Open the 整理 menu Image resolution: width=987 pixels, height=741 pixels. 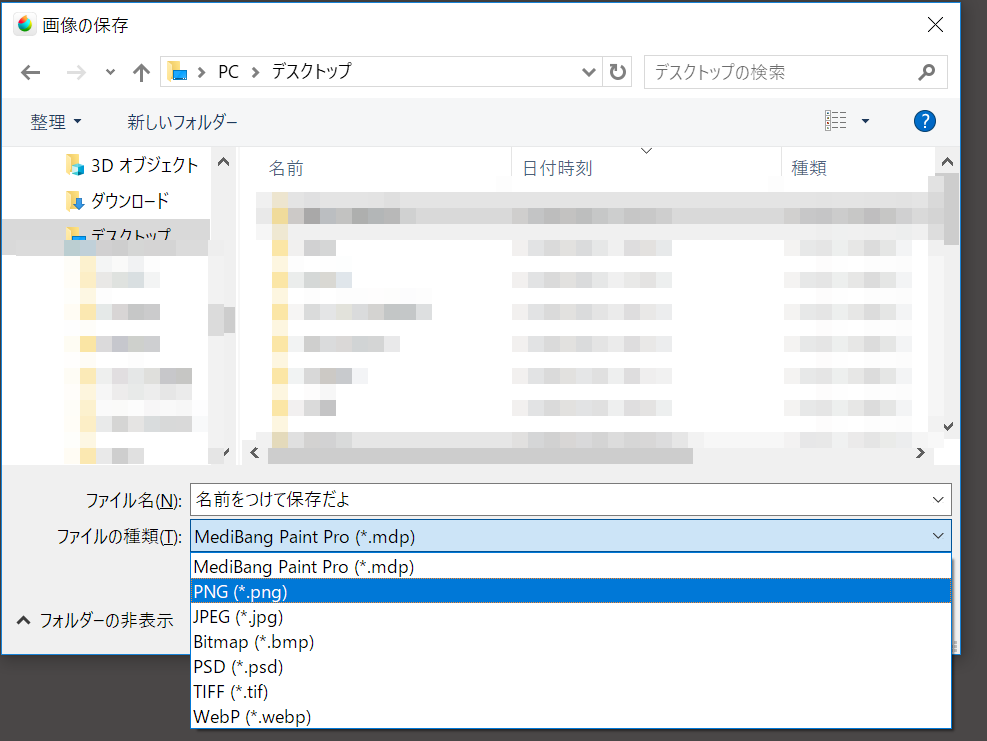tap(56, 122)
